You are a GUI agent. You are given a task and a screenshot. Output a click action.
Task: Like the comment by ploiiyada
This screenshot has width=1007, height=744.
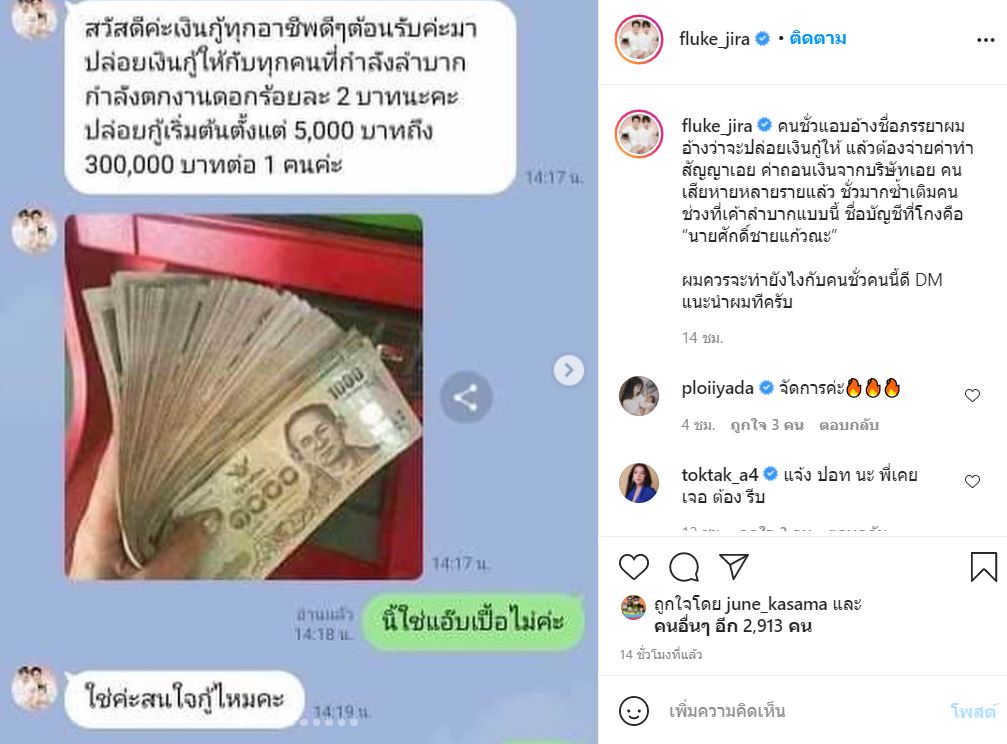pyautogui.click(x=972, y=395)
